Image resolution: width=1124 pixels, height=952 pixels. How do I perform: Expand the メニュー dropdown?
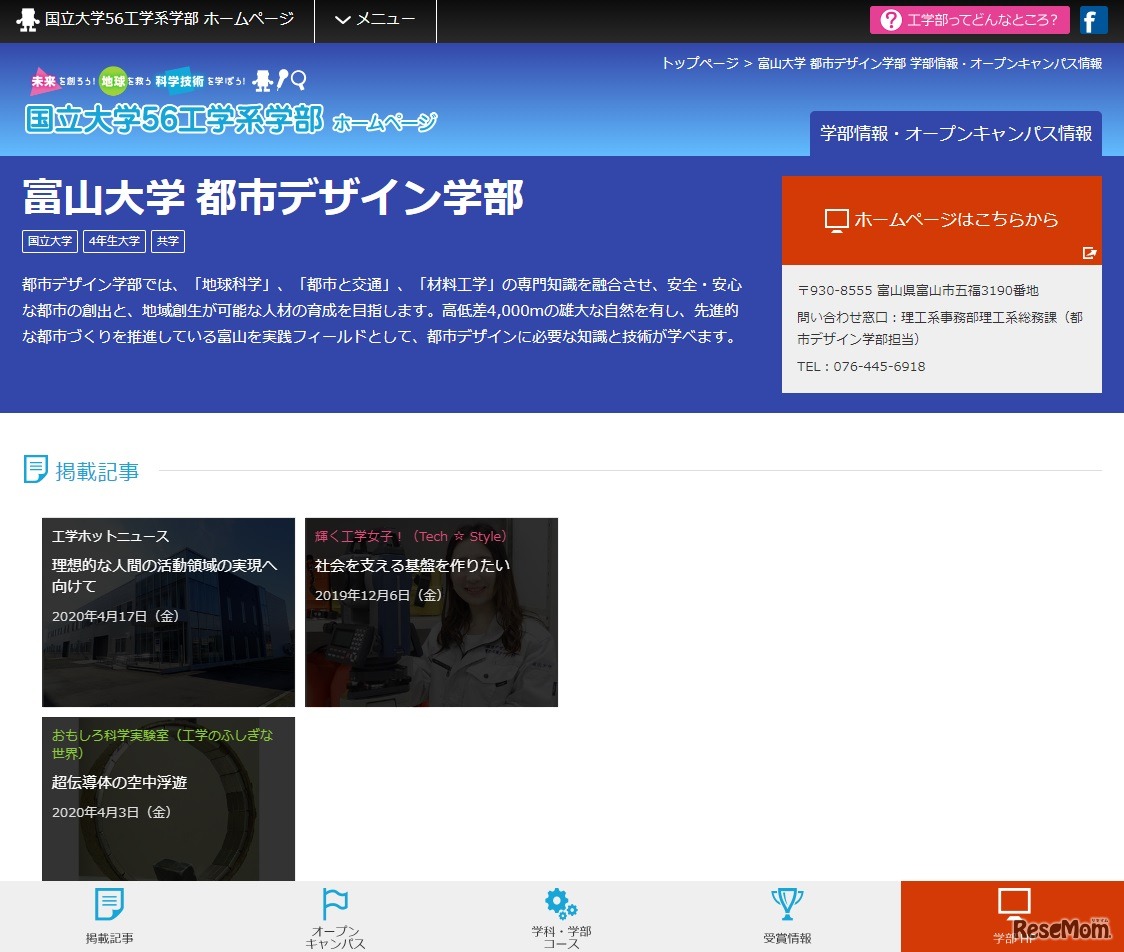pos(375,21)
